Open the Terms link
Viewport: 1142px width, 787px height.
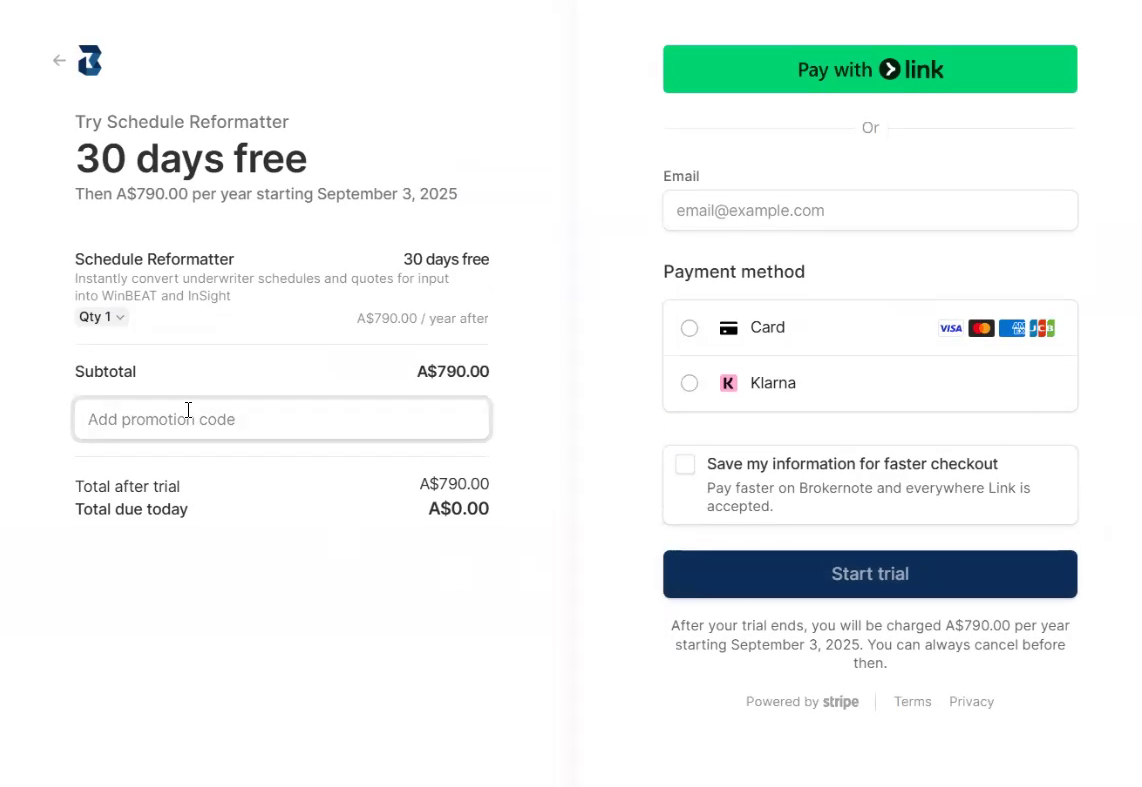(x=913, y=702)
